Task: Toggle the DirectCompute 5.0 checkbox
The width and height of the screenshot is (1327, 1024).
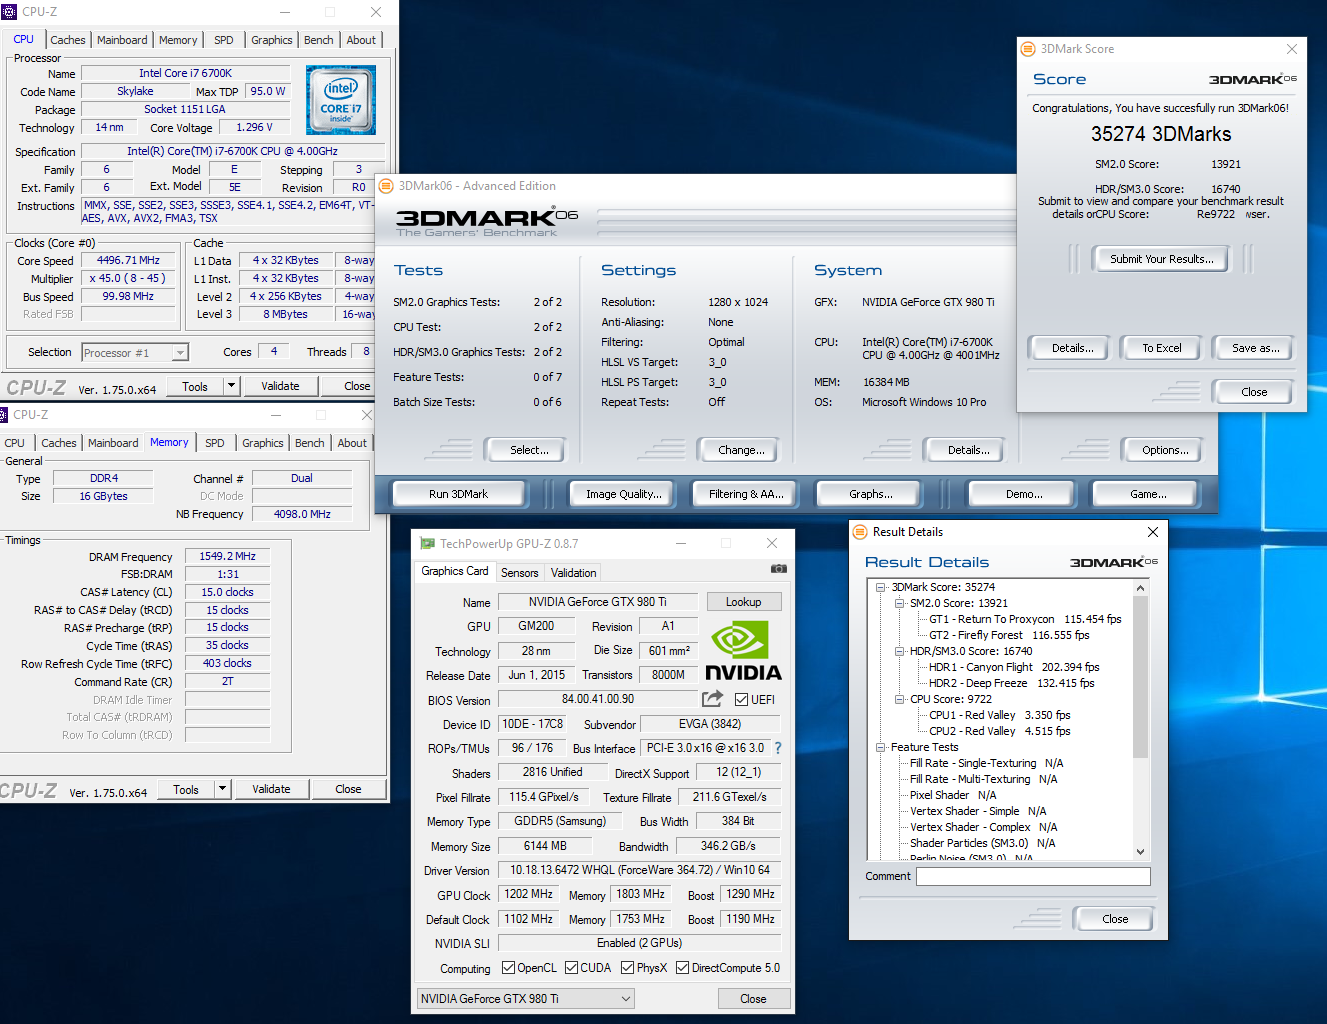Action: click(x=682, y=968)
